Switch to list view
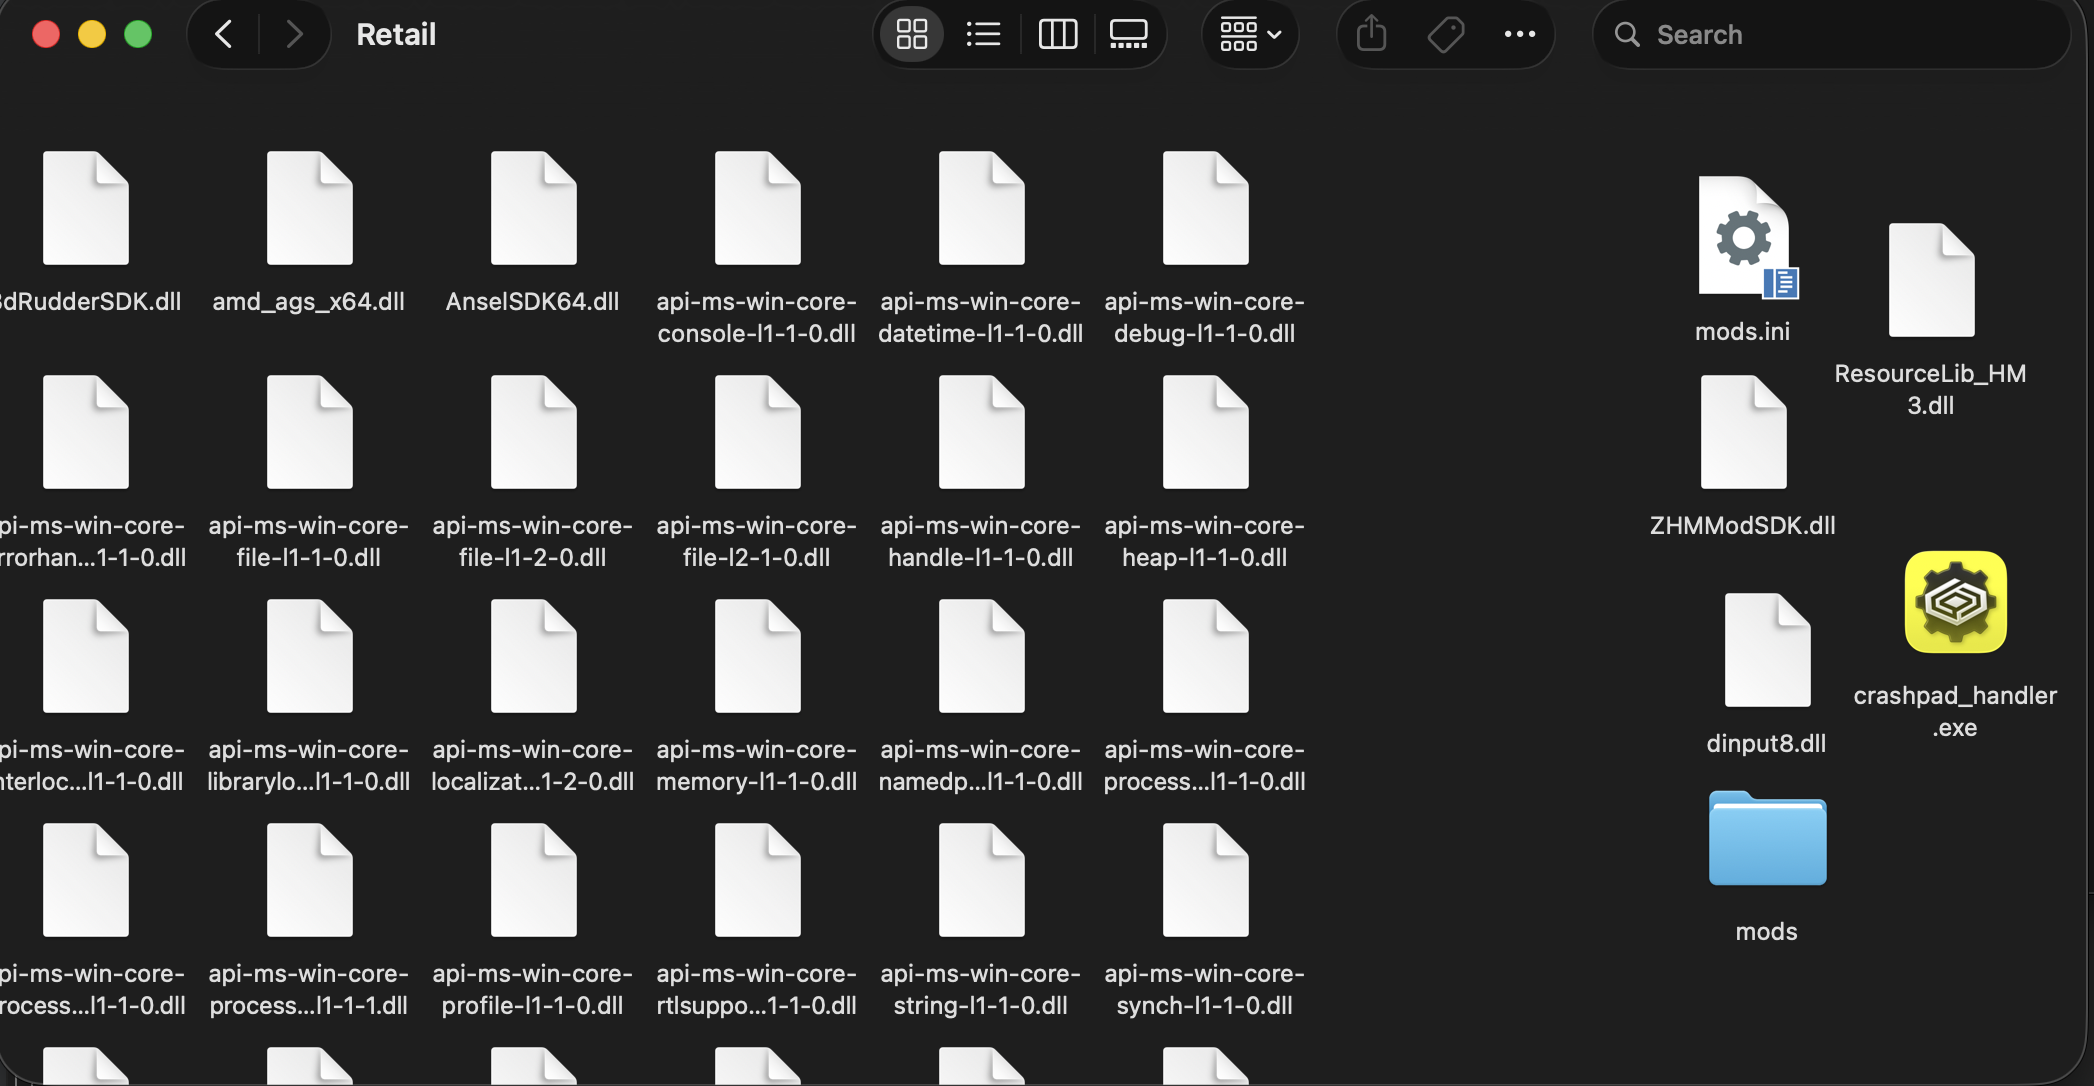 983,33
